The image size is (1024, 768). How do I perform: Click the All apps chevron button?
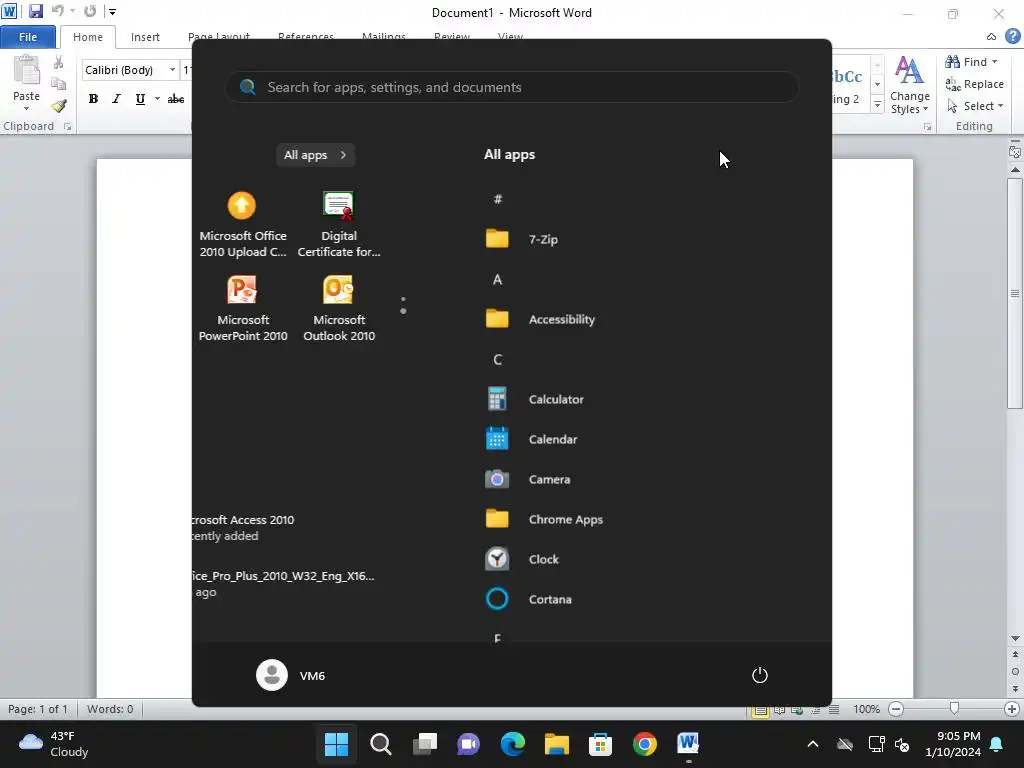pyautogui.click(x=315, y=155)
